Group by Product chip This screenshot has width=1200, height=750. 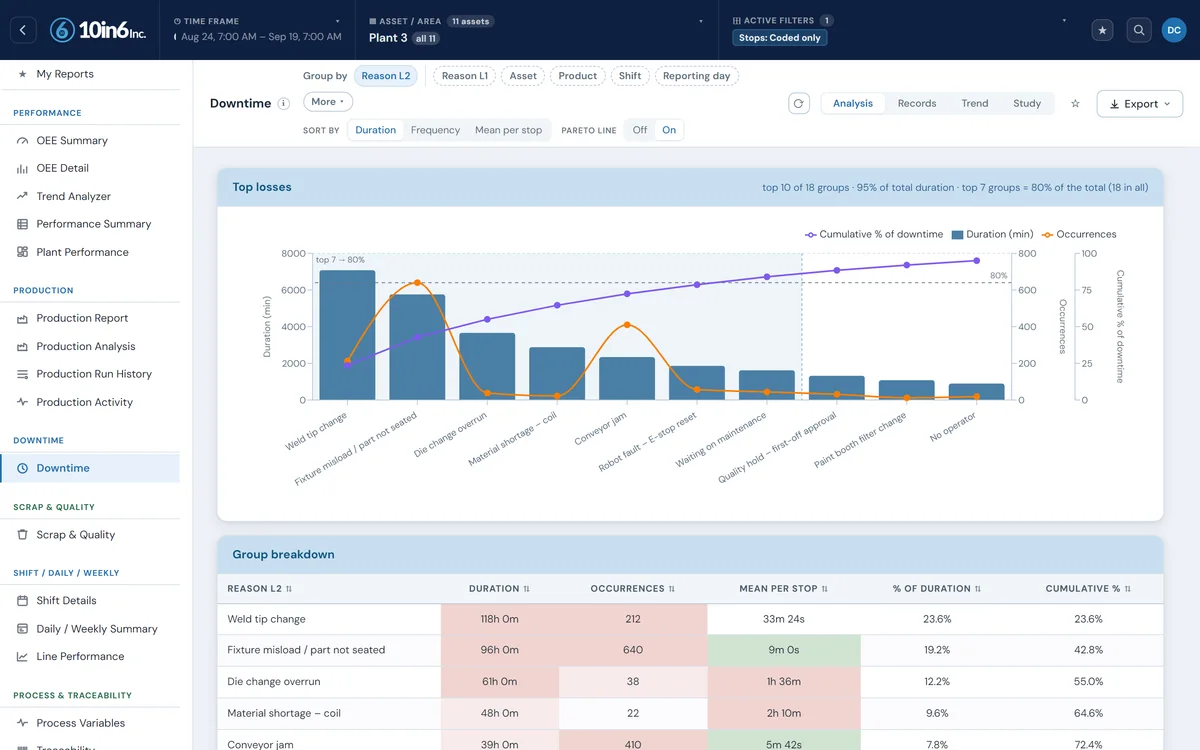coord(578,76)
